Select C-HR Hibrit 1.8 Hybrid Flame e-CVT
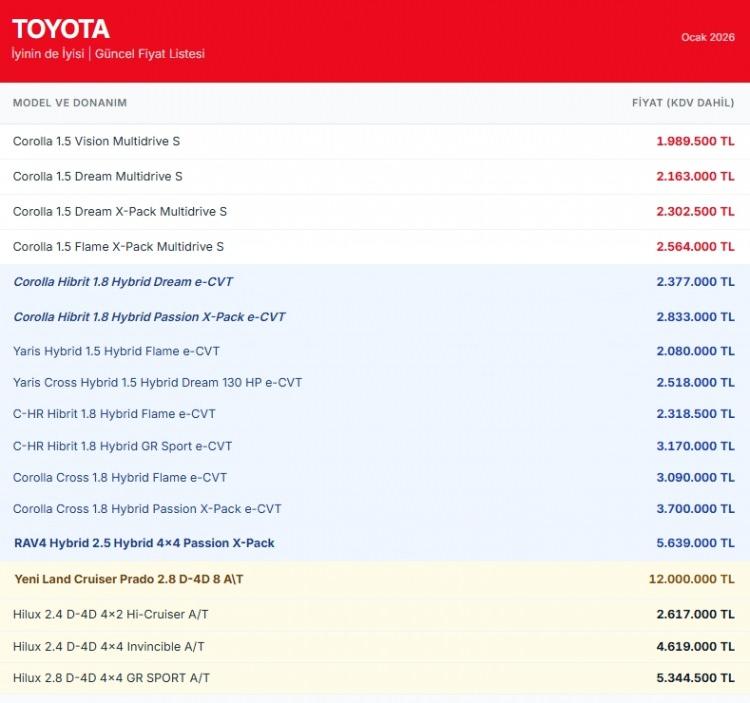This screenshot has height=703, width=750. click(x=114, y=414)
